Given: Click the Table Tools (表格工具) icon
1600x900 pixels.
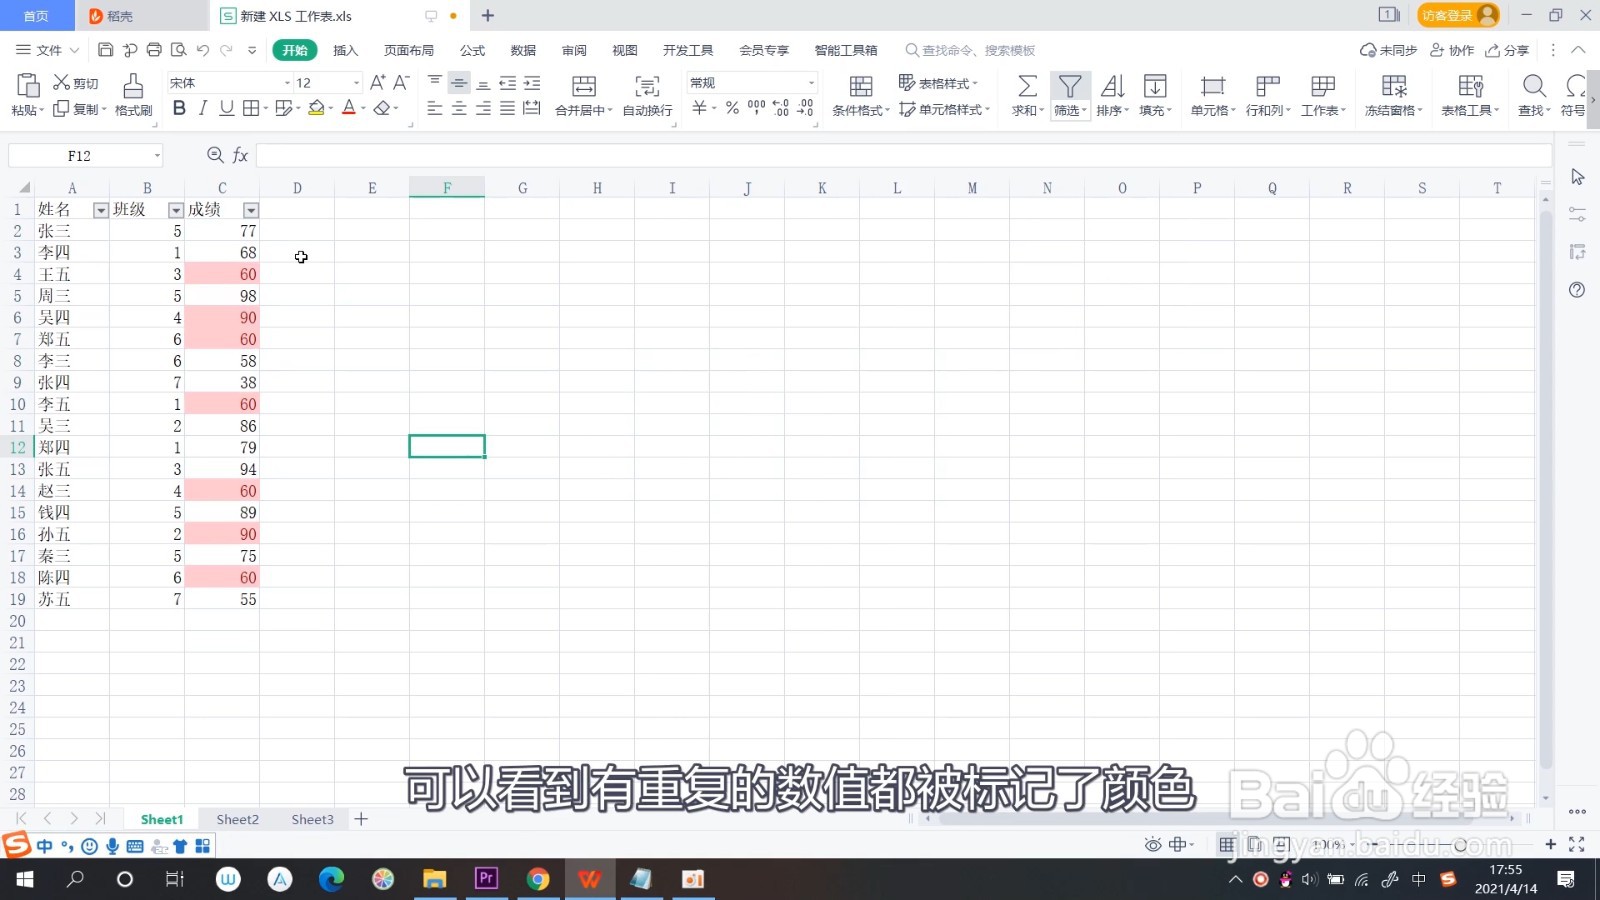Looking at the screenshot, I should coord(1470,86).
